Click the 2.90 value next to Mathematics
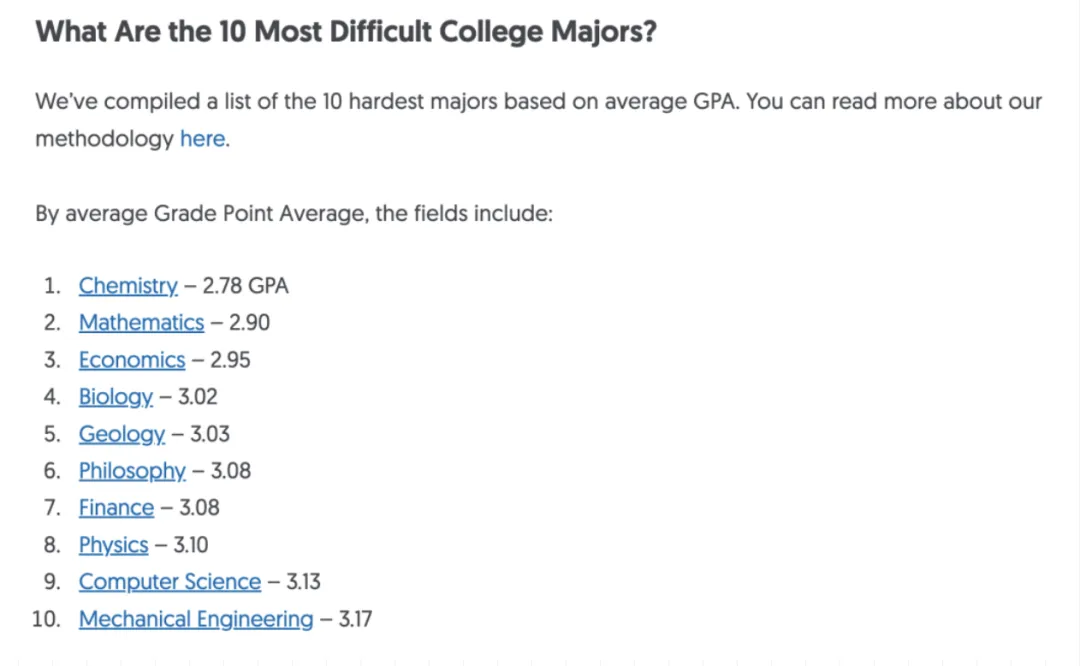 (x=249, y=322)
